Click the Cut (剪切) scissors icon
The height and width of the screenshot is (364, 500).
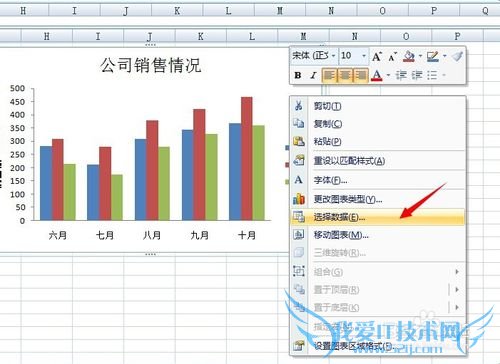coord(298,106)
